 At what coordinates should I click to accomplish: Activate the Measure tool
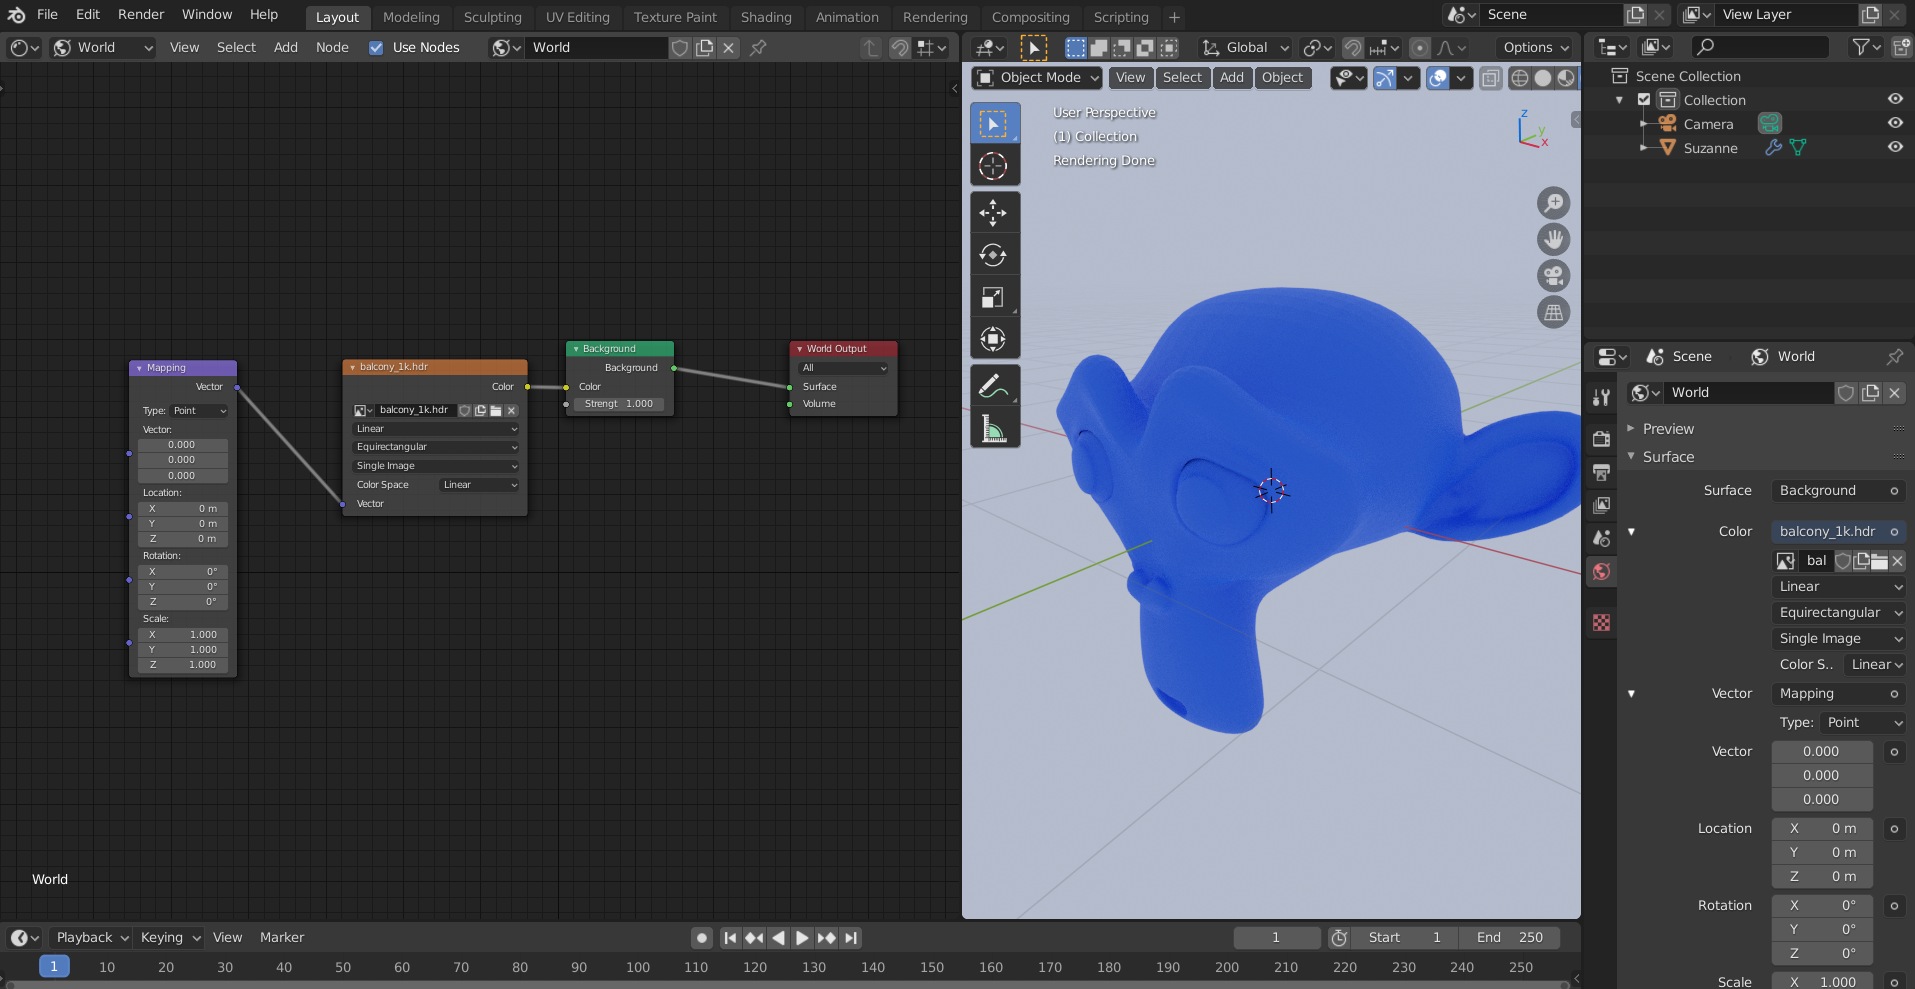tap(993, 428)
